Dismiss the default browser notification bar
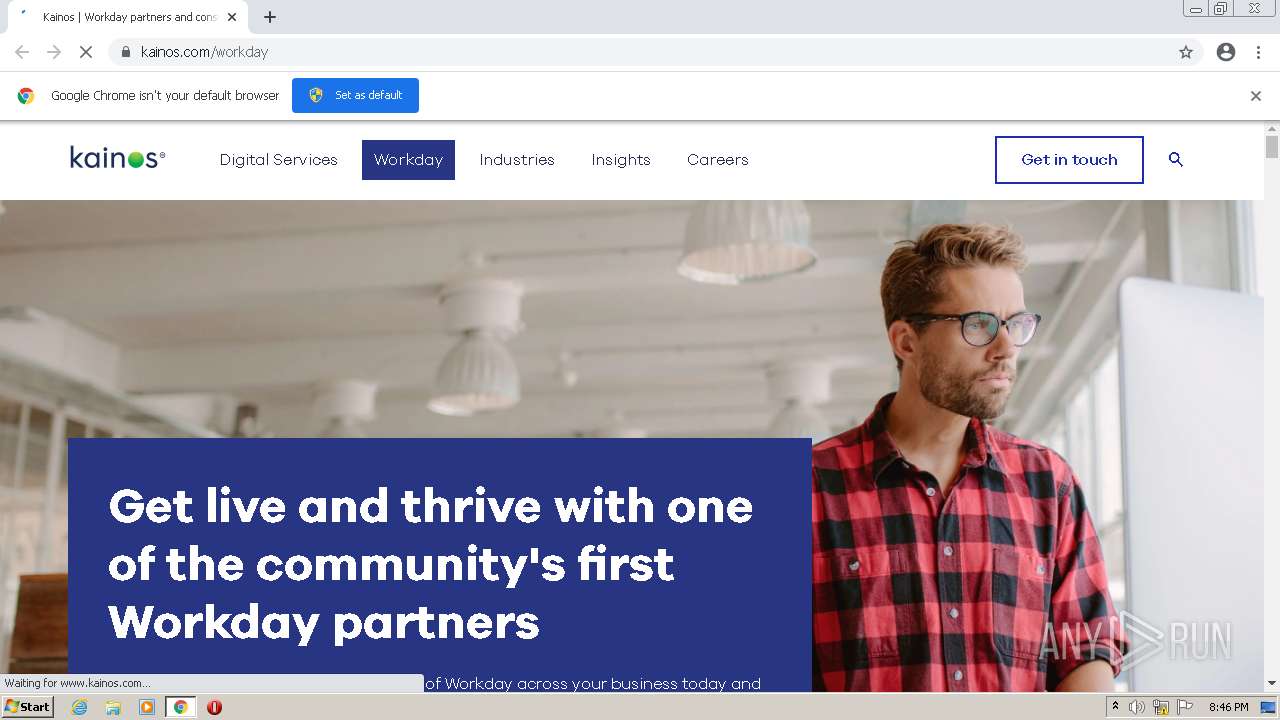 [x=1256, y=96]
